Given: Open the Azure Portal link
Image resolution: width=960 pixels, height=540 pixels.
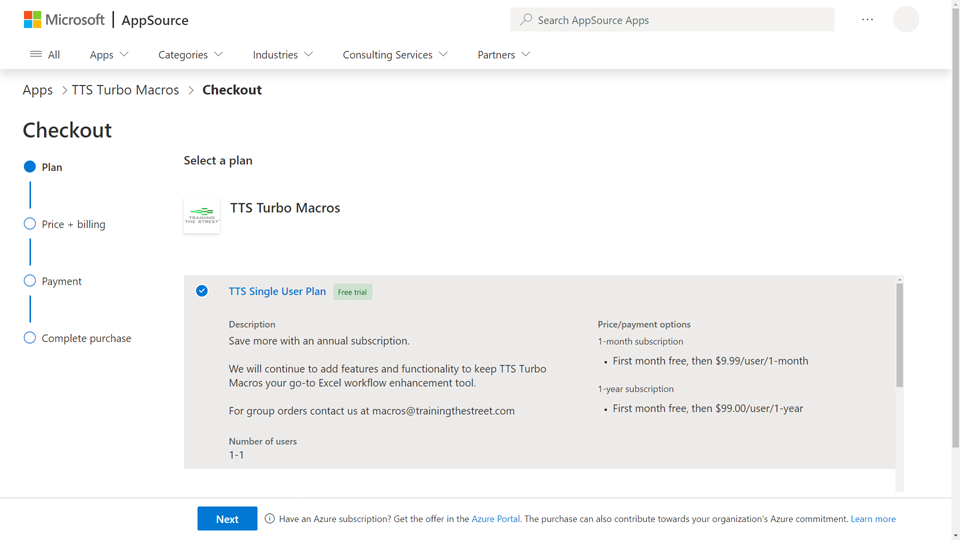Looking at the screenshot, I should click(495, 519).
